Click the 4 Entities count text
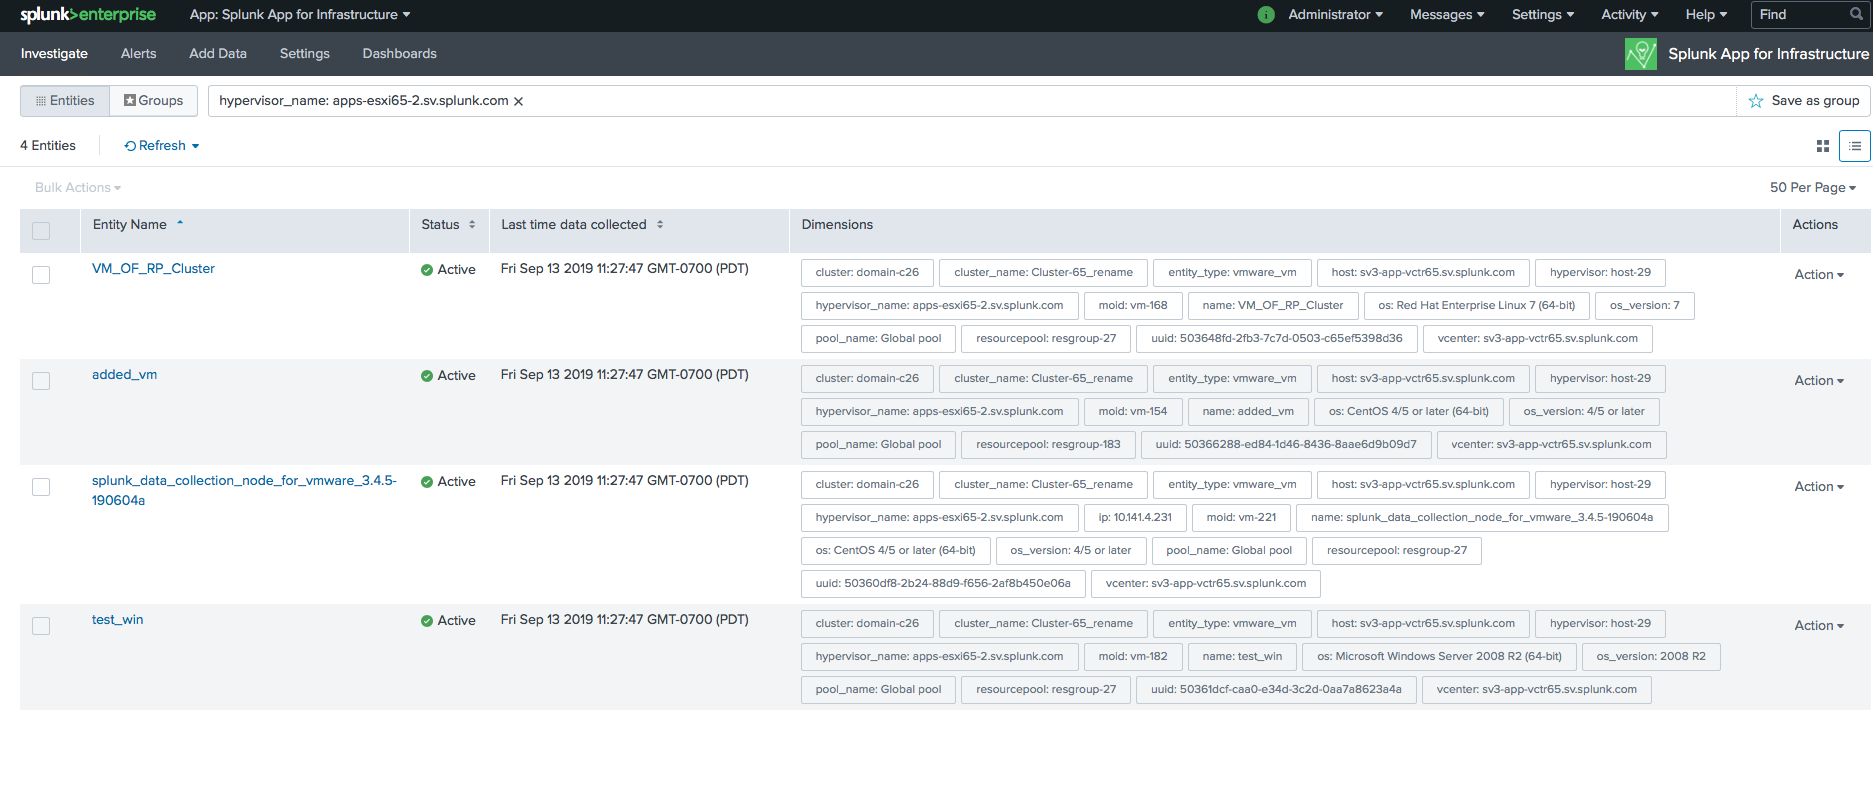 (48, 146)
